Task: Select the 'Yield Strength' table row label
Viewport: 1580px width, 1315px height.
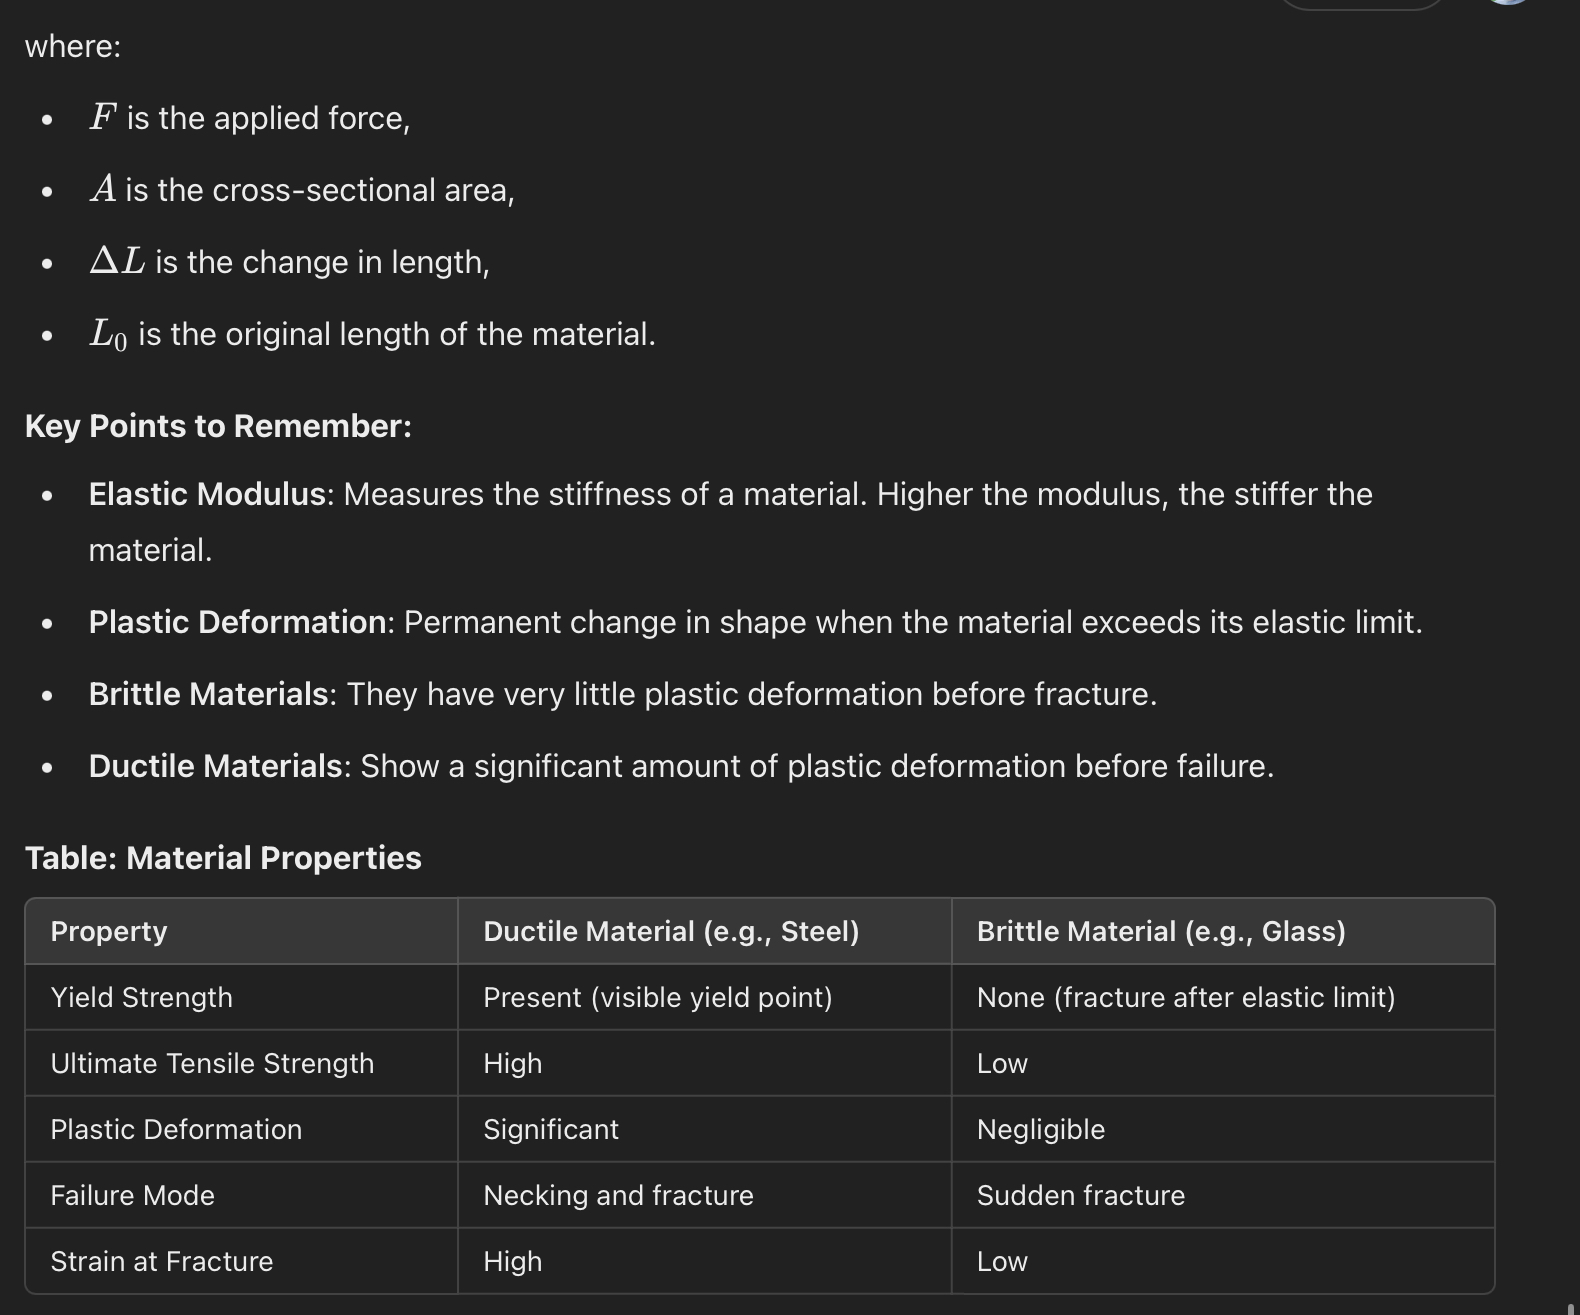Action: tap(142, 997)
